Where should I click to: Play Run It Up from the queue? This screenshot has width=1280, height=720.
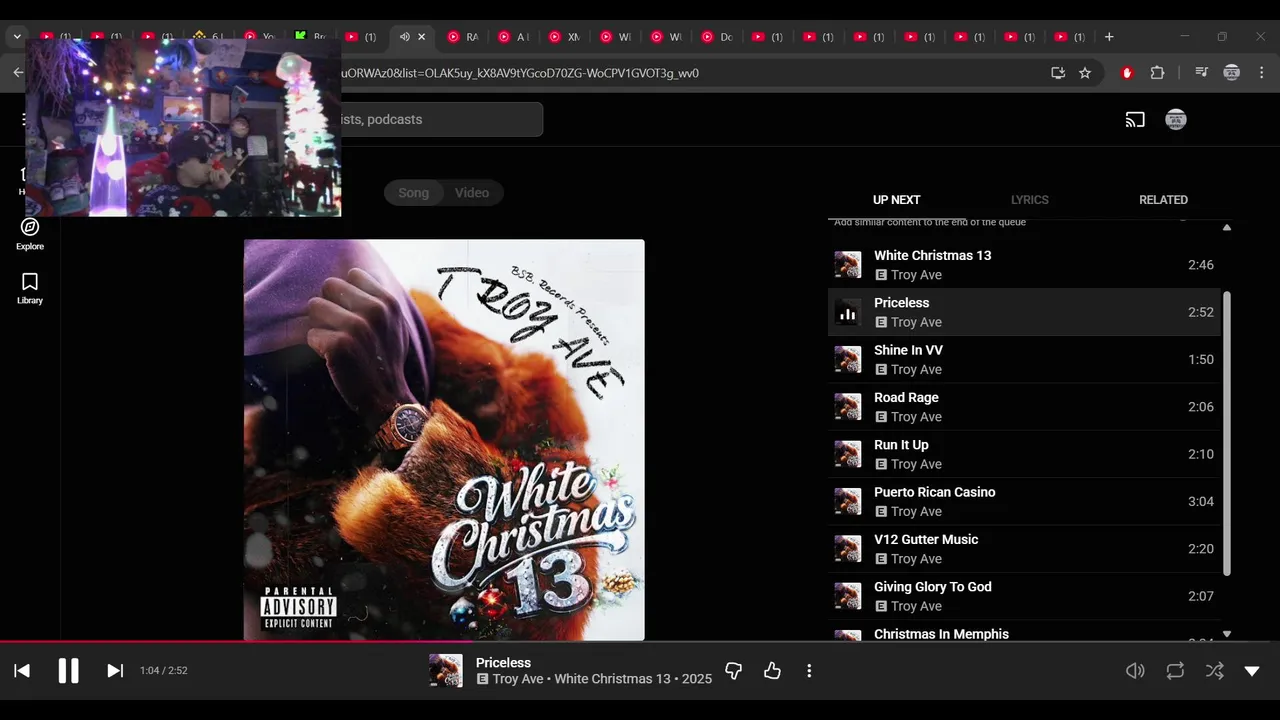click(1024, 454)
